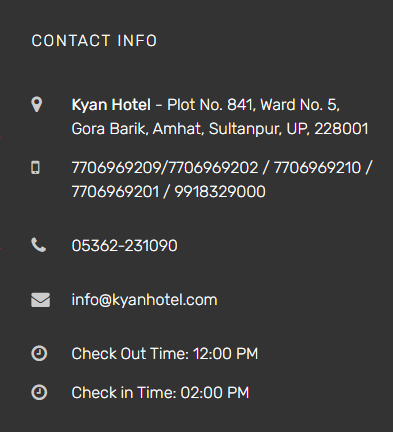Click the bold Kyan Hotel name
The height and width of the screenshot is (432, 393).
pos(111,105)
